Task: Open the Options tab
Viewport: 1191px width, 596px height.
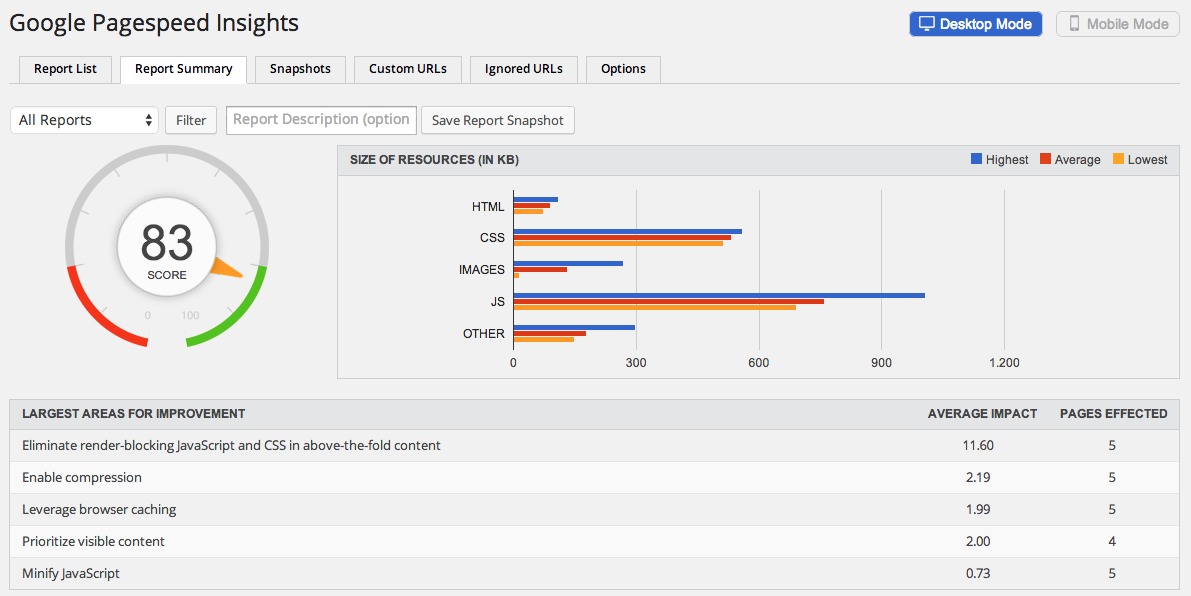Action: coord(623,69)
